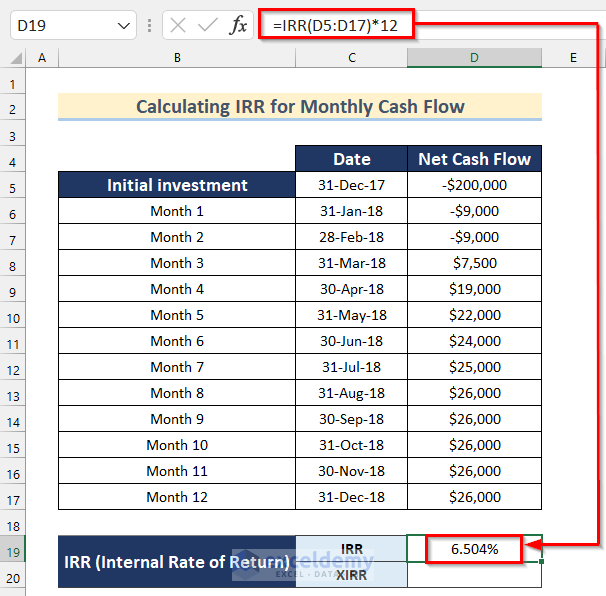Click the Name Box showing D19

tap(73, 26)
